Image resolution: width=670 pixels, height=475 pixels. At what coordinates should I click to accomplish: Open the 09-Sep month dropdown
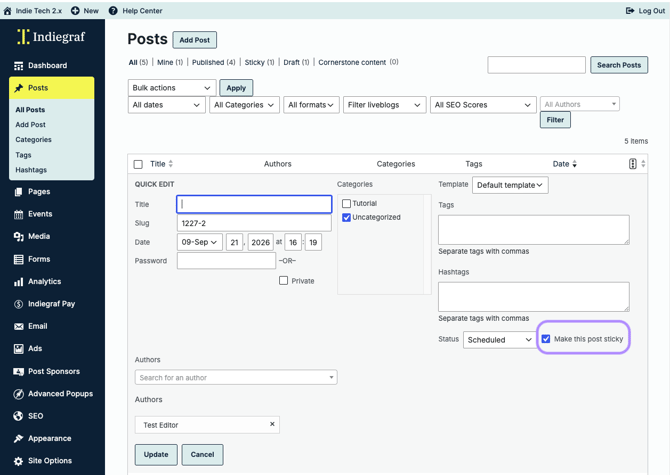point(200,242)
